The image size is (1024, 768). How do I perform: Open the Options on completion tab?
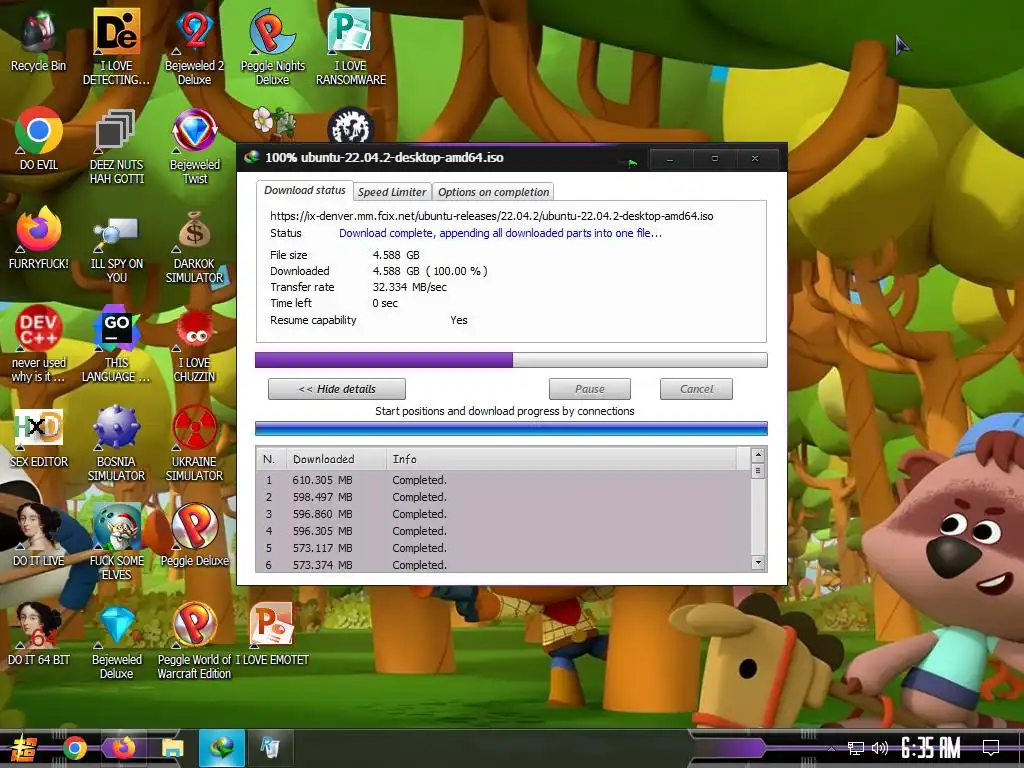493,192
